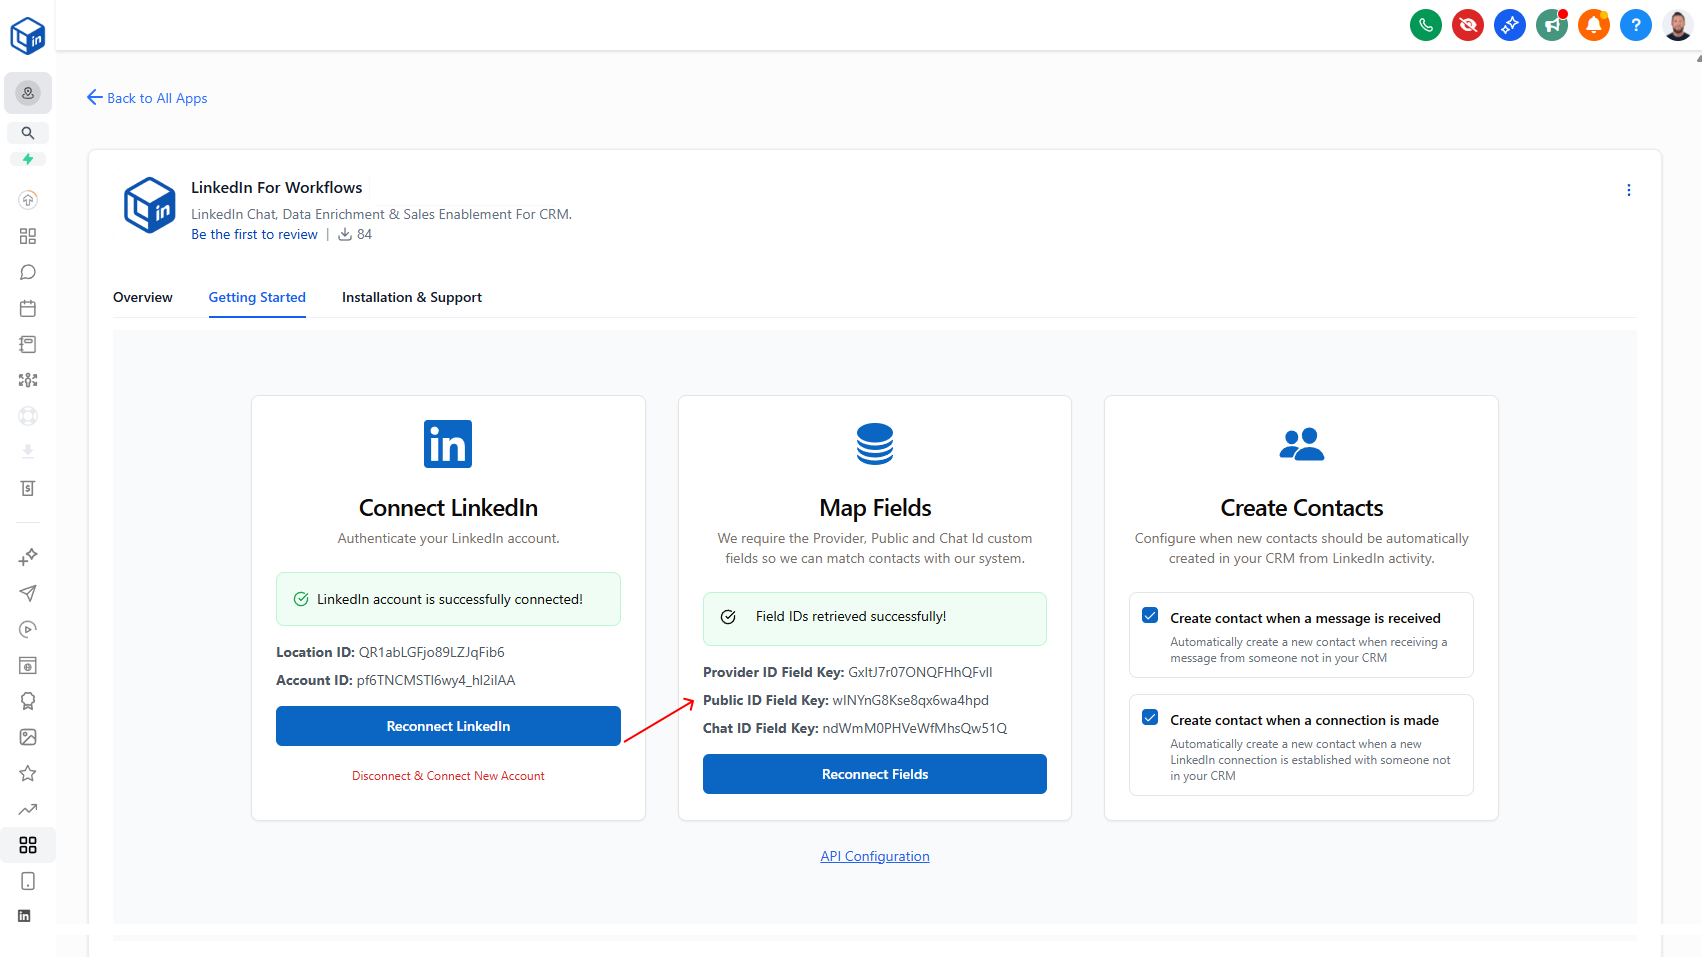Uncheck Create contact when a connection is made
Screen dimensions: 1702x957
click(x=1149, y=717)
